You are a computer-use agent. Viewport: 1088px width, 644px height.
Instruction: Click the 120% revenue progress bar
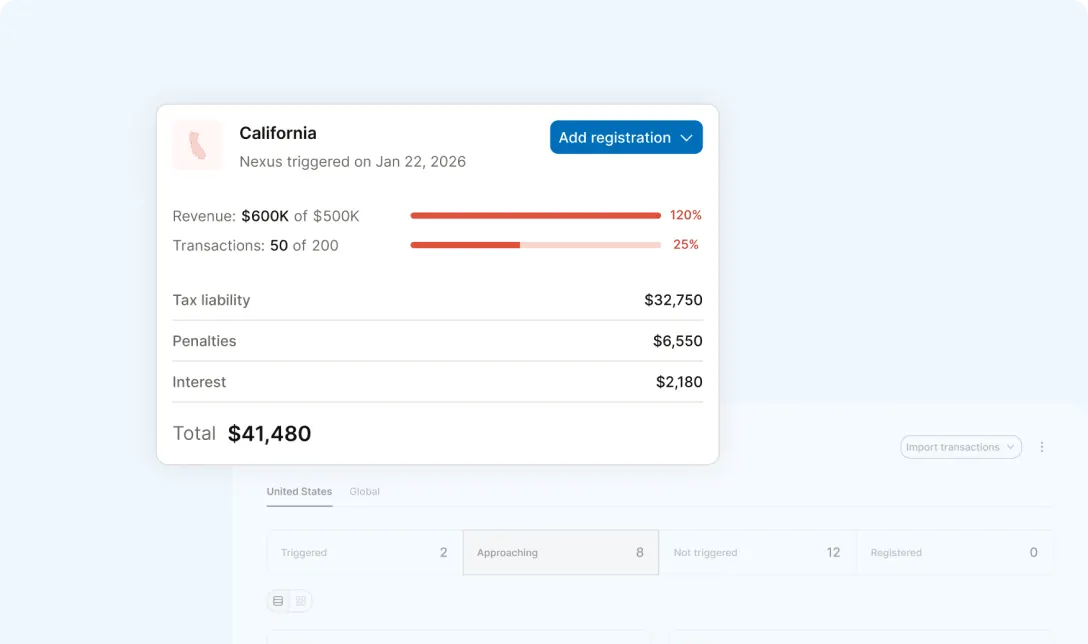click(535, 214)
